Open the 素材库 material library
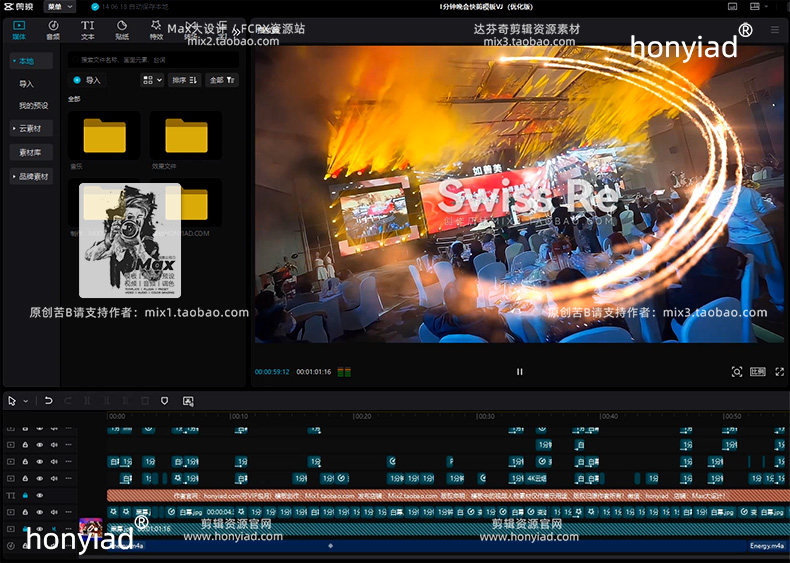Screen dimensions: 790x563 click(31, 152)
